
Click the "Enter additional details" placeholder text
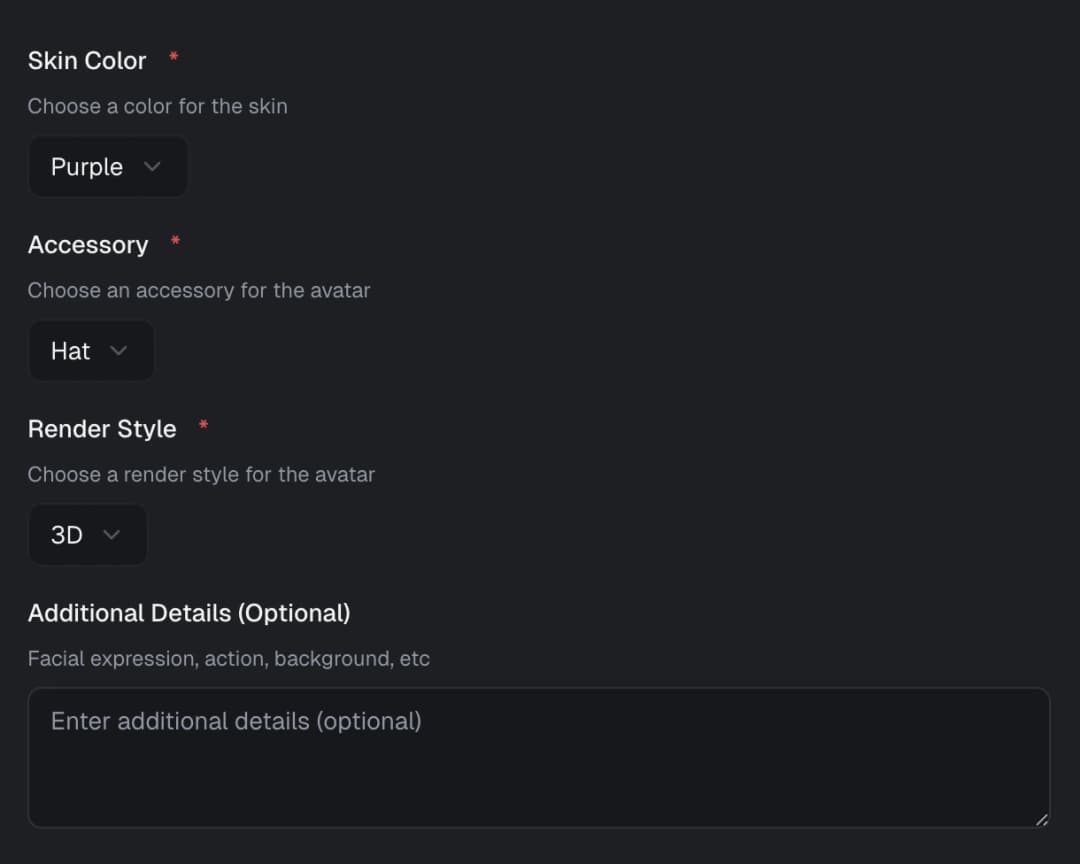point(236,721)
